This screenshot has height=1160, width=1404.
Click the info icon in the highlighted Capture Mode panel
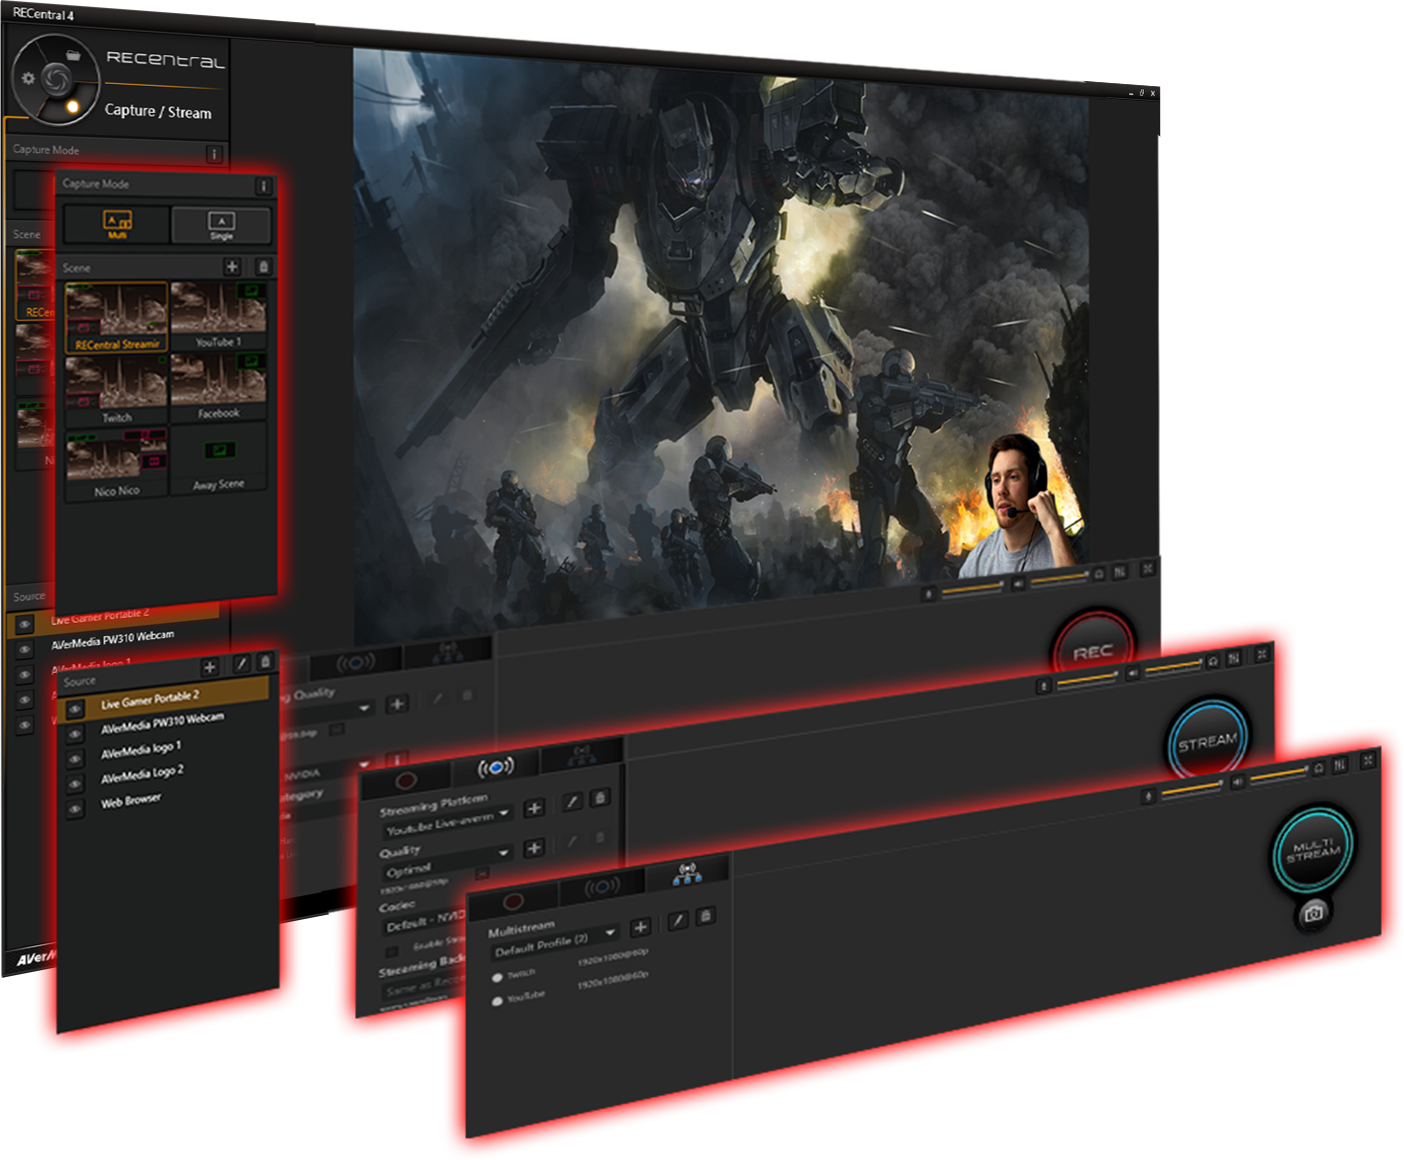tap(264, 186)
